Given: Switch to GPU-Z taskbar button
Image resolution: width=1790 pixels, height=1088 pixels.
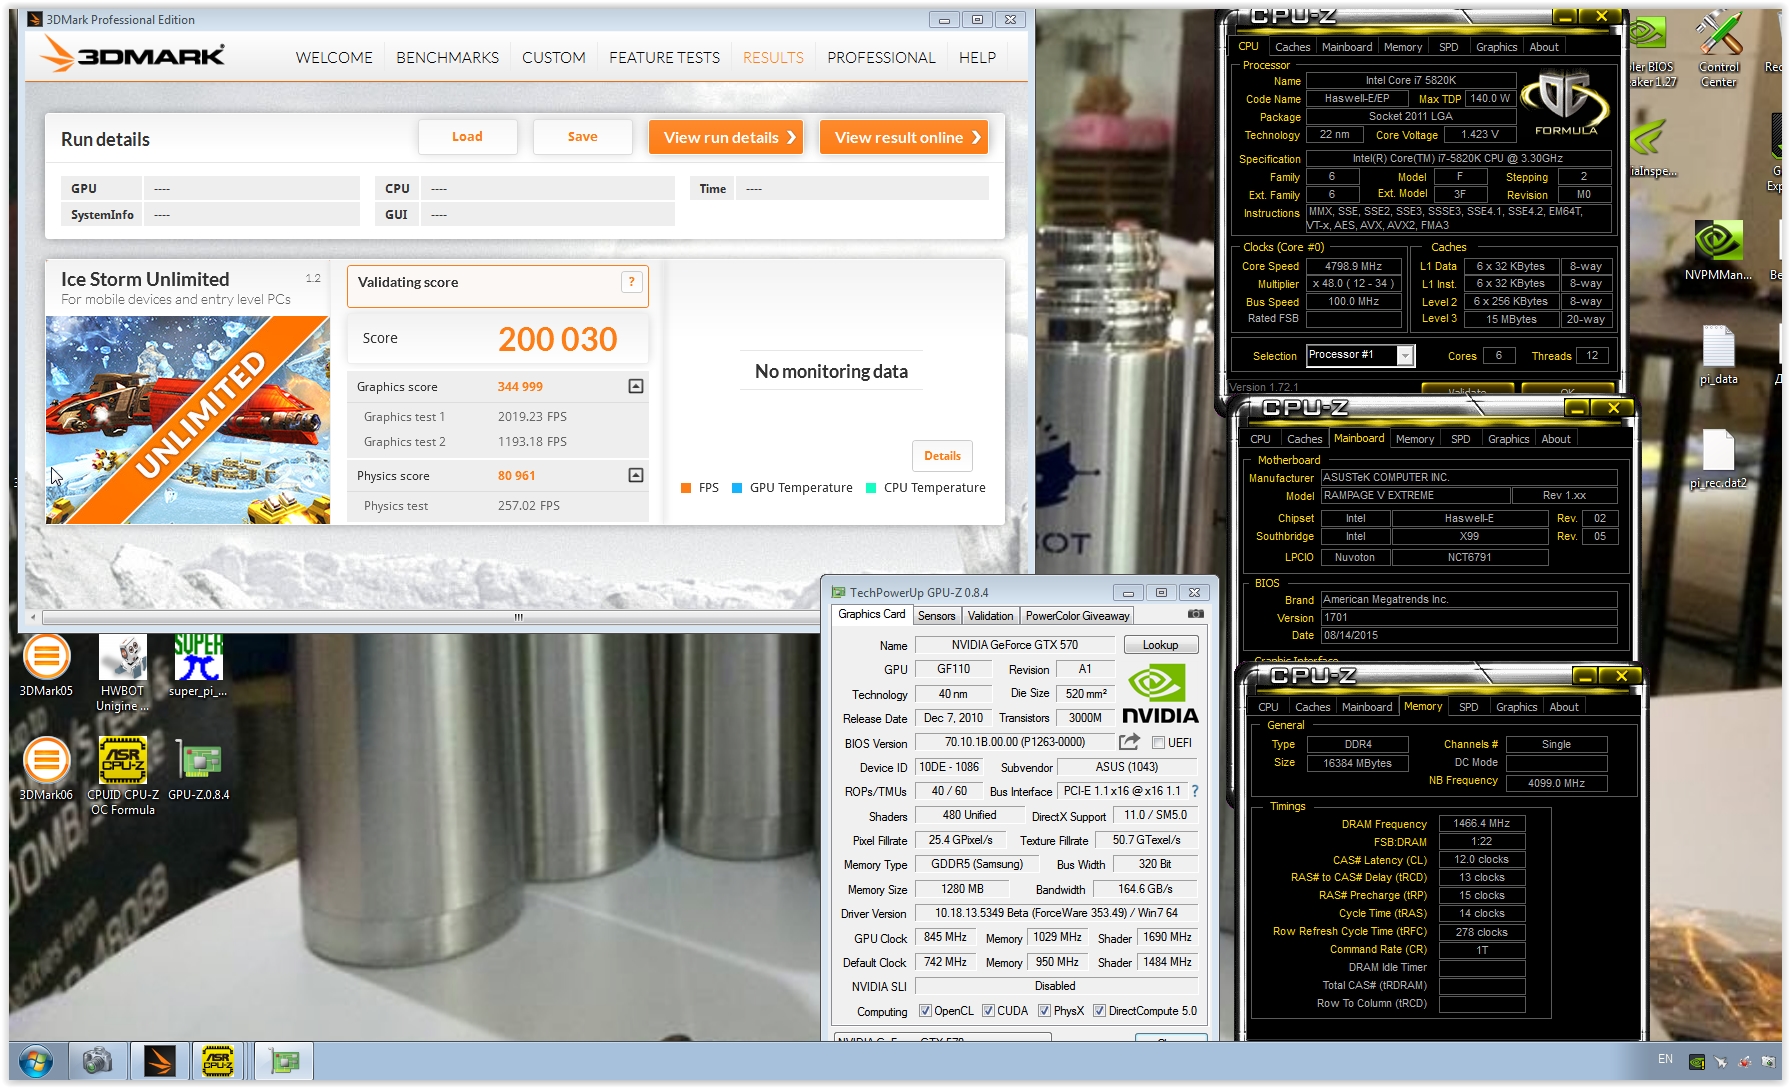Looking at the screenshot, I should coord(284,1061).
